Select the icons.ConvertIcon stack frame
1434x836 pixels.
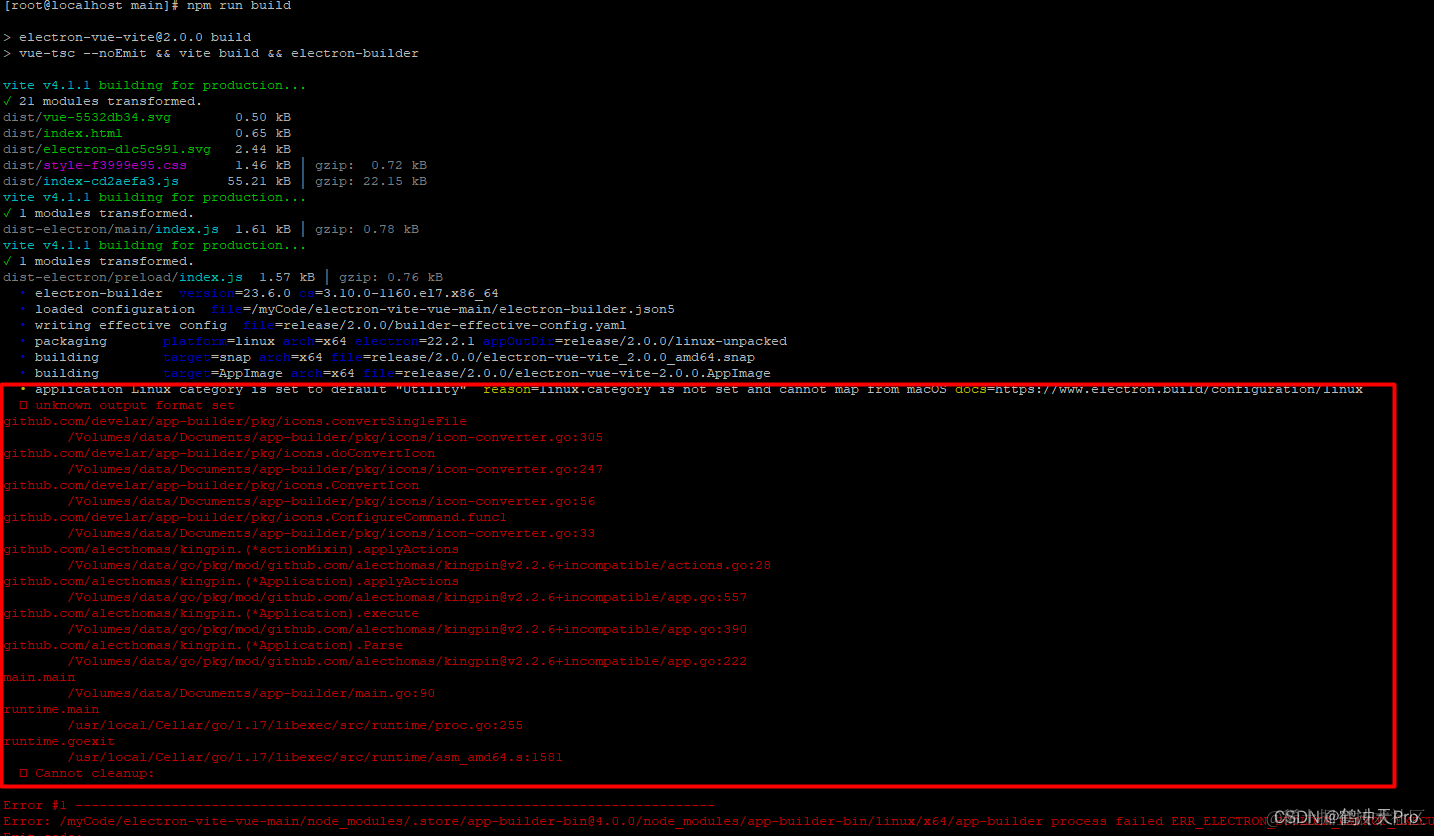[x=211, y=485]
